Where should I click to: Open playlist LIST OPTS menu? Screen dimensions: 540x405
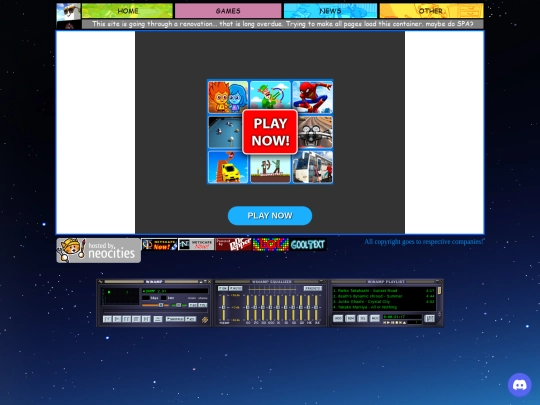coord(429,318)
